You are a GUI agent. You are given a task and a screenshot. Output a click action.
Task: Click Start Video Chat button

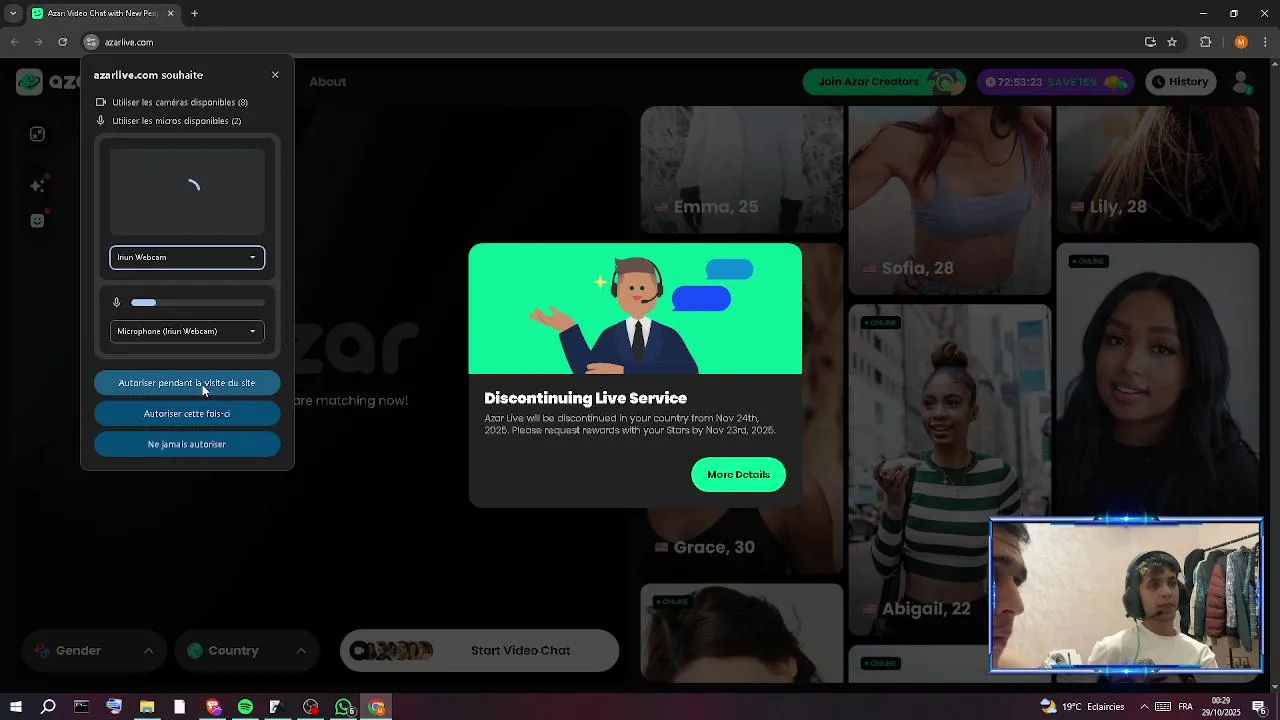pos(480,651)
